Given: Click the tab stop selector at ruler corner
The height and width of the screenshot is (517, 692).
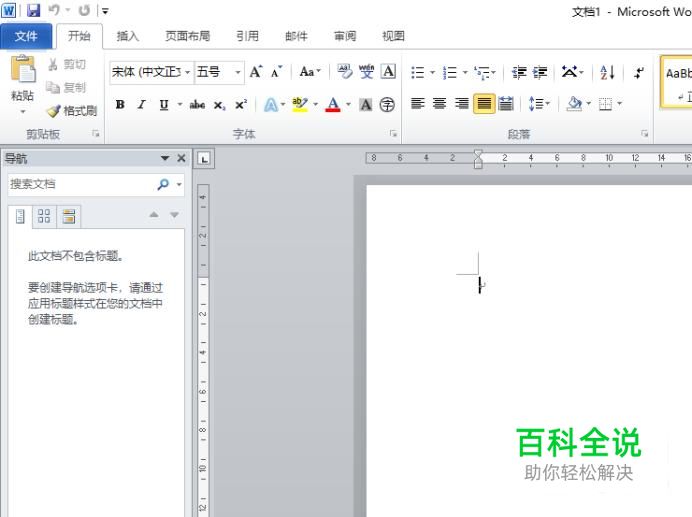Looking at the screenshot, I should [204, 159].
